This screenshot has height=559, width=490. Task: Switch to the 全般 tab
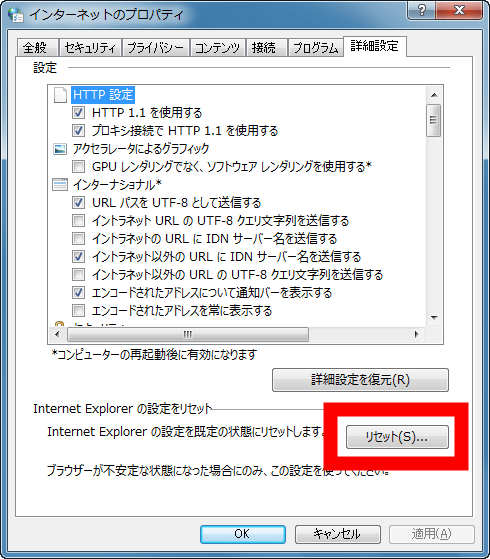pyautogui.click(x=37, y=47)
